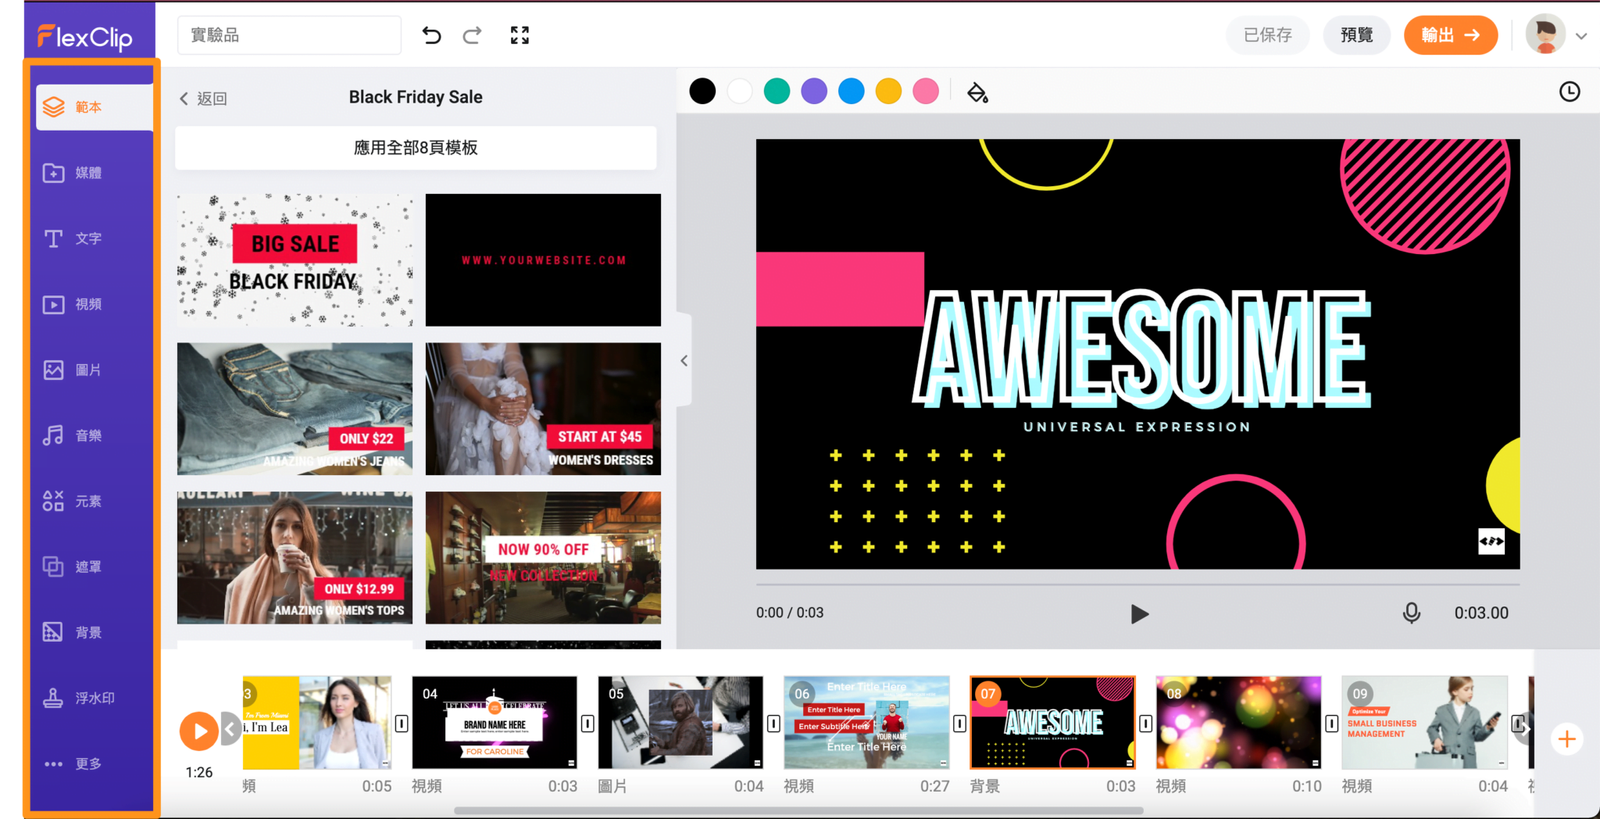1600x819 pixels.
Task: Play the preview video
Action: [x=1138, y=614]
